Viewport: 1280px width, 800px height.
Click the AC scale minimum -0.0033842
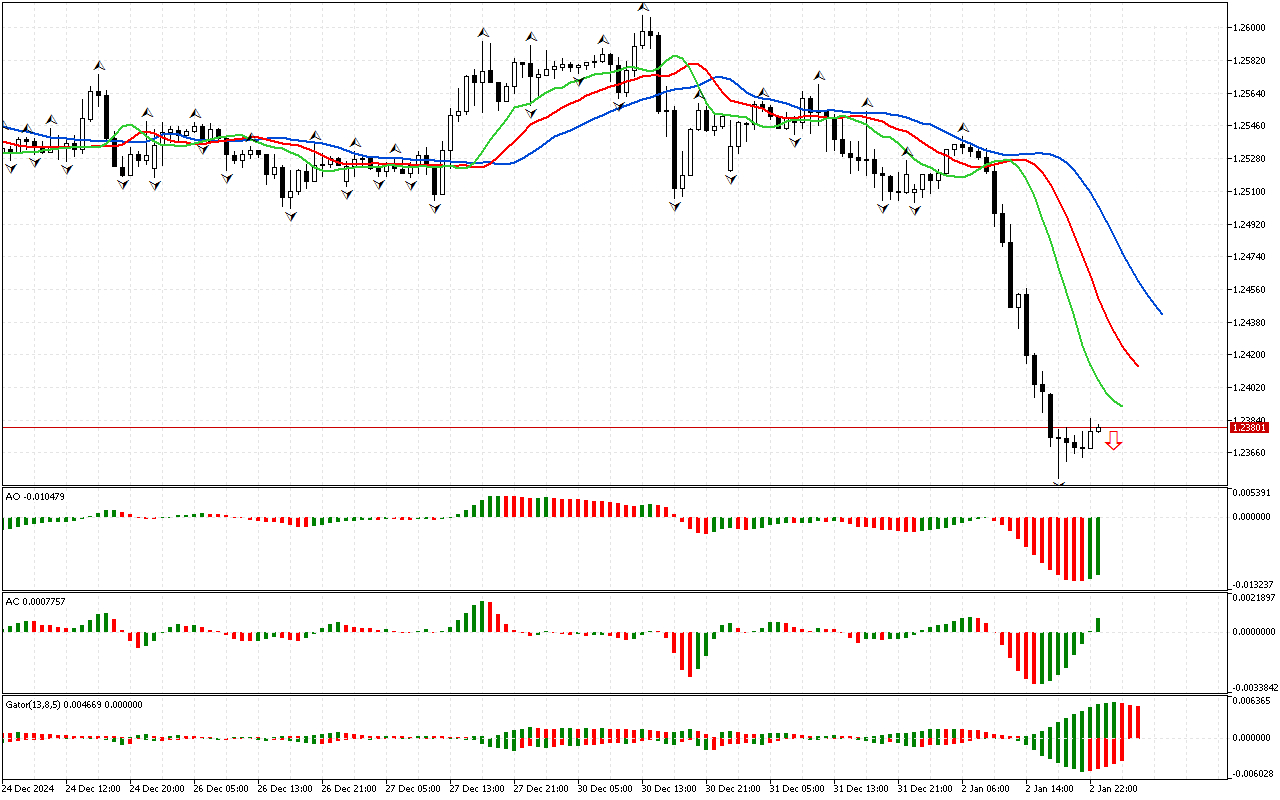pos(1253,688)
